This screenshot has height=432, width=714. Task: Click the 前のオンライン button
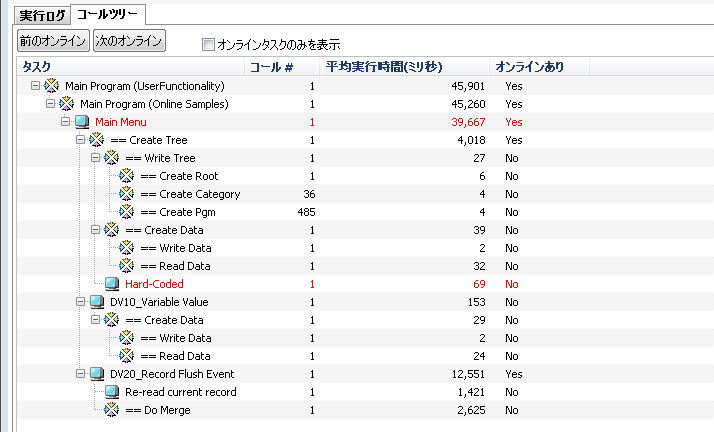(x=53, y=41)
